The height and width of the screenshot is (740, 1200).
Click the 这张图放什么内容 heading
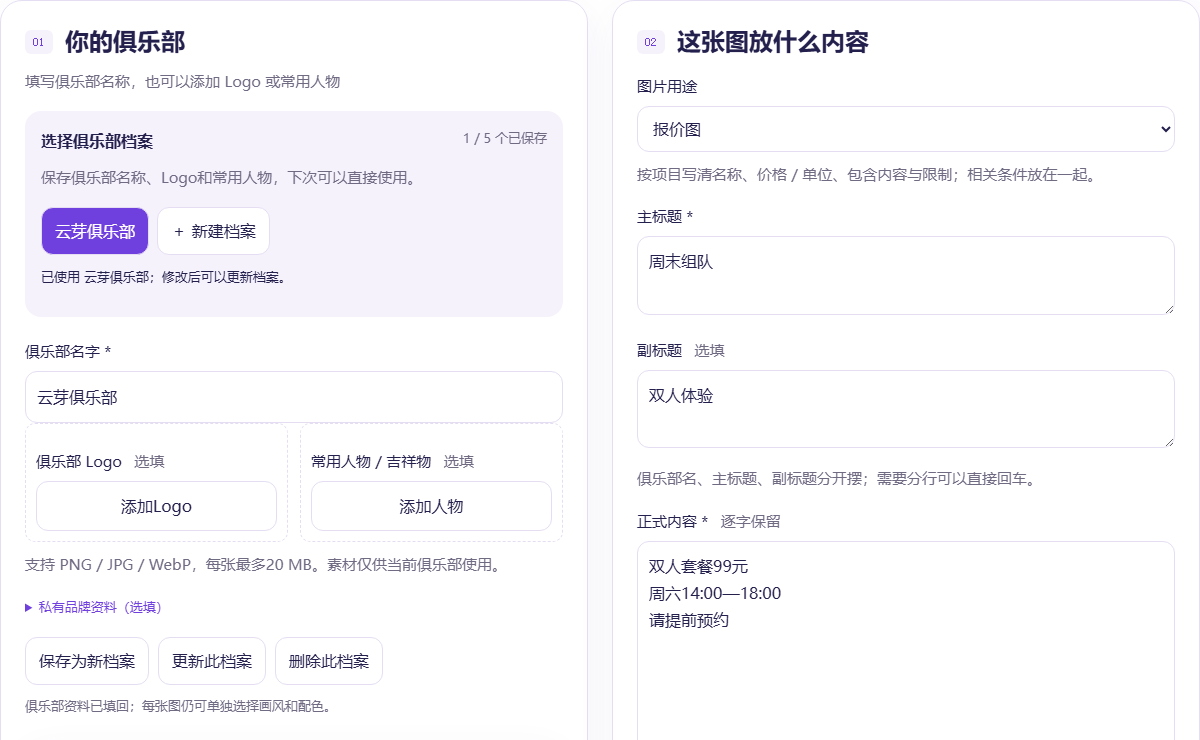pyautogui.click(x=773, y=42)
